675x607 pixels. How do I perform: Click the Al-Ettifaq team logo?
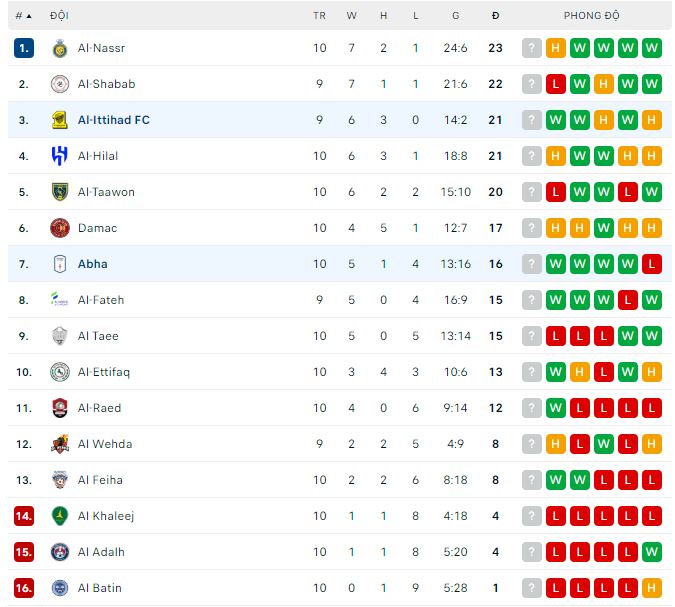pos(60,372)
